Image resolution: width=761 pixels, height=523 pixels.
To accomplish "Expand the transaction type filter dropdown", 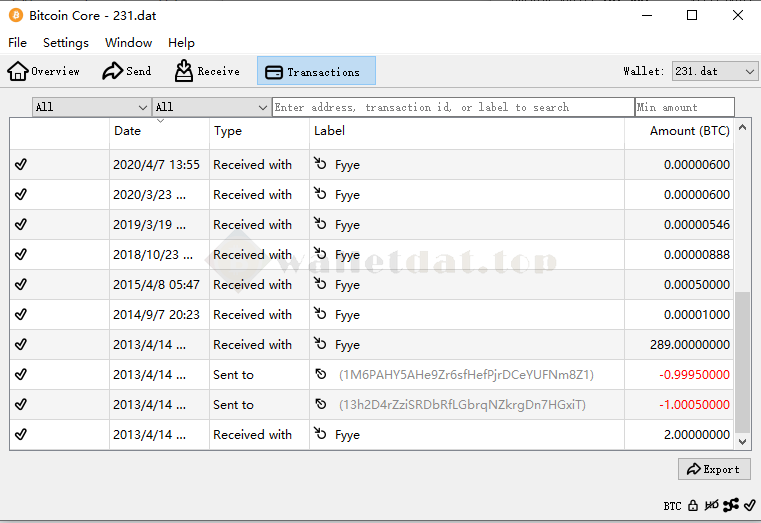I will [211, 107].
